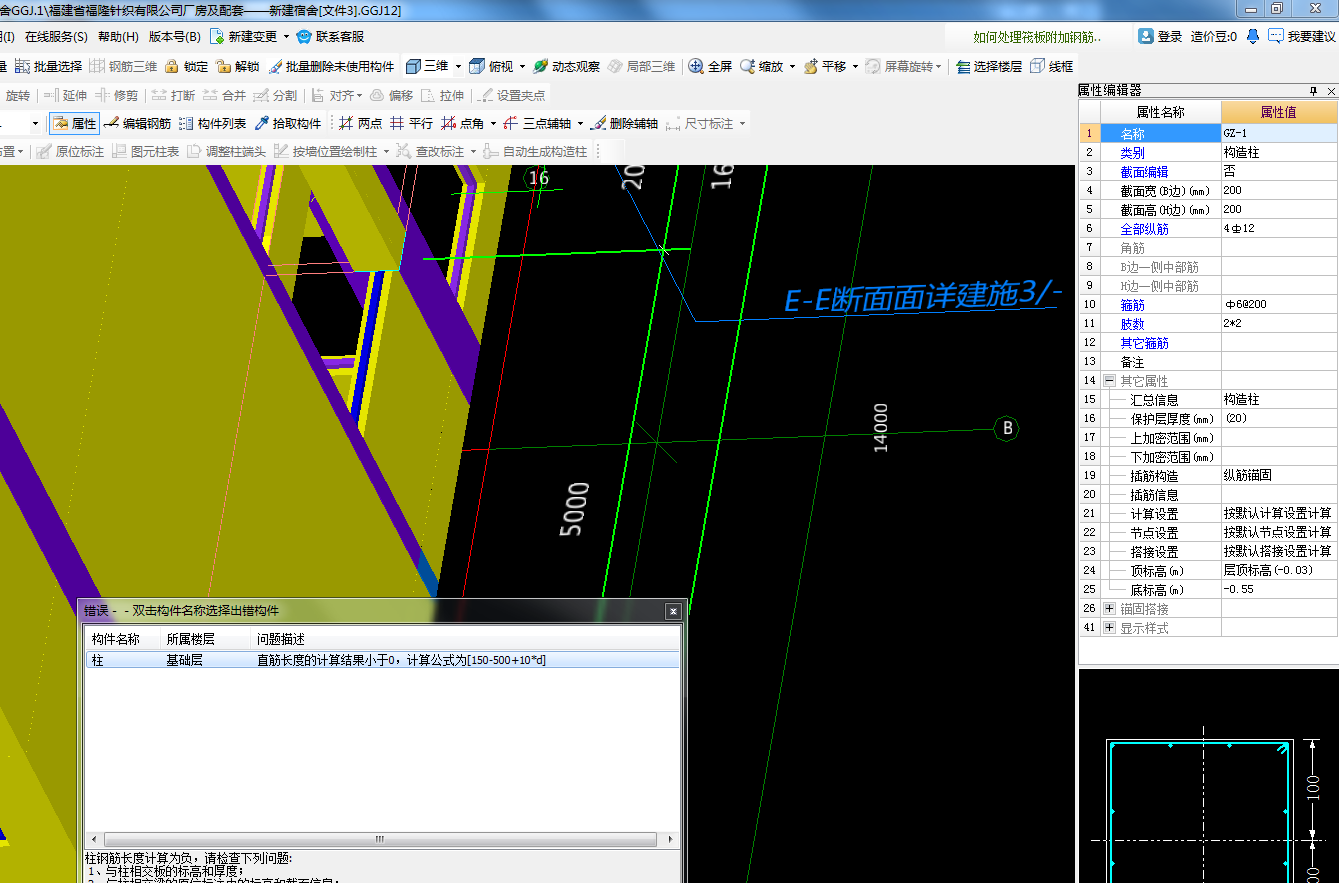Click the notification bell icon
Screen dimensions: 1339x883
(1252, 36)
